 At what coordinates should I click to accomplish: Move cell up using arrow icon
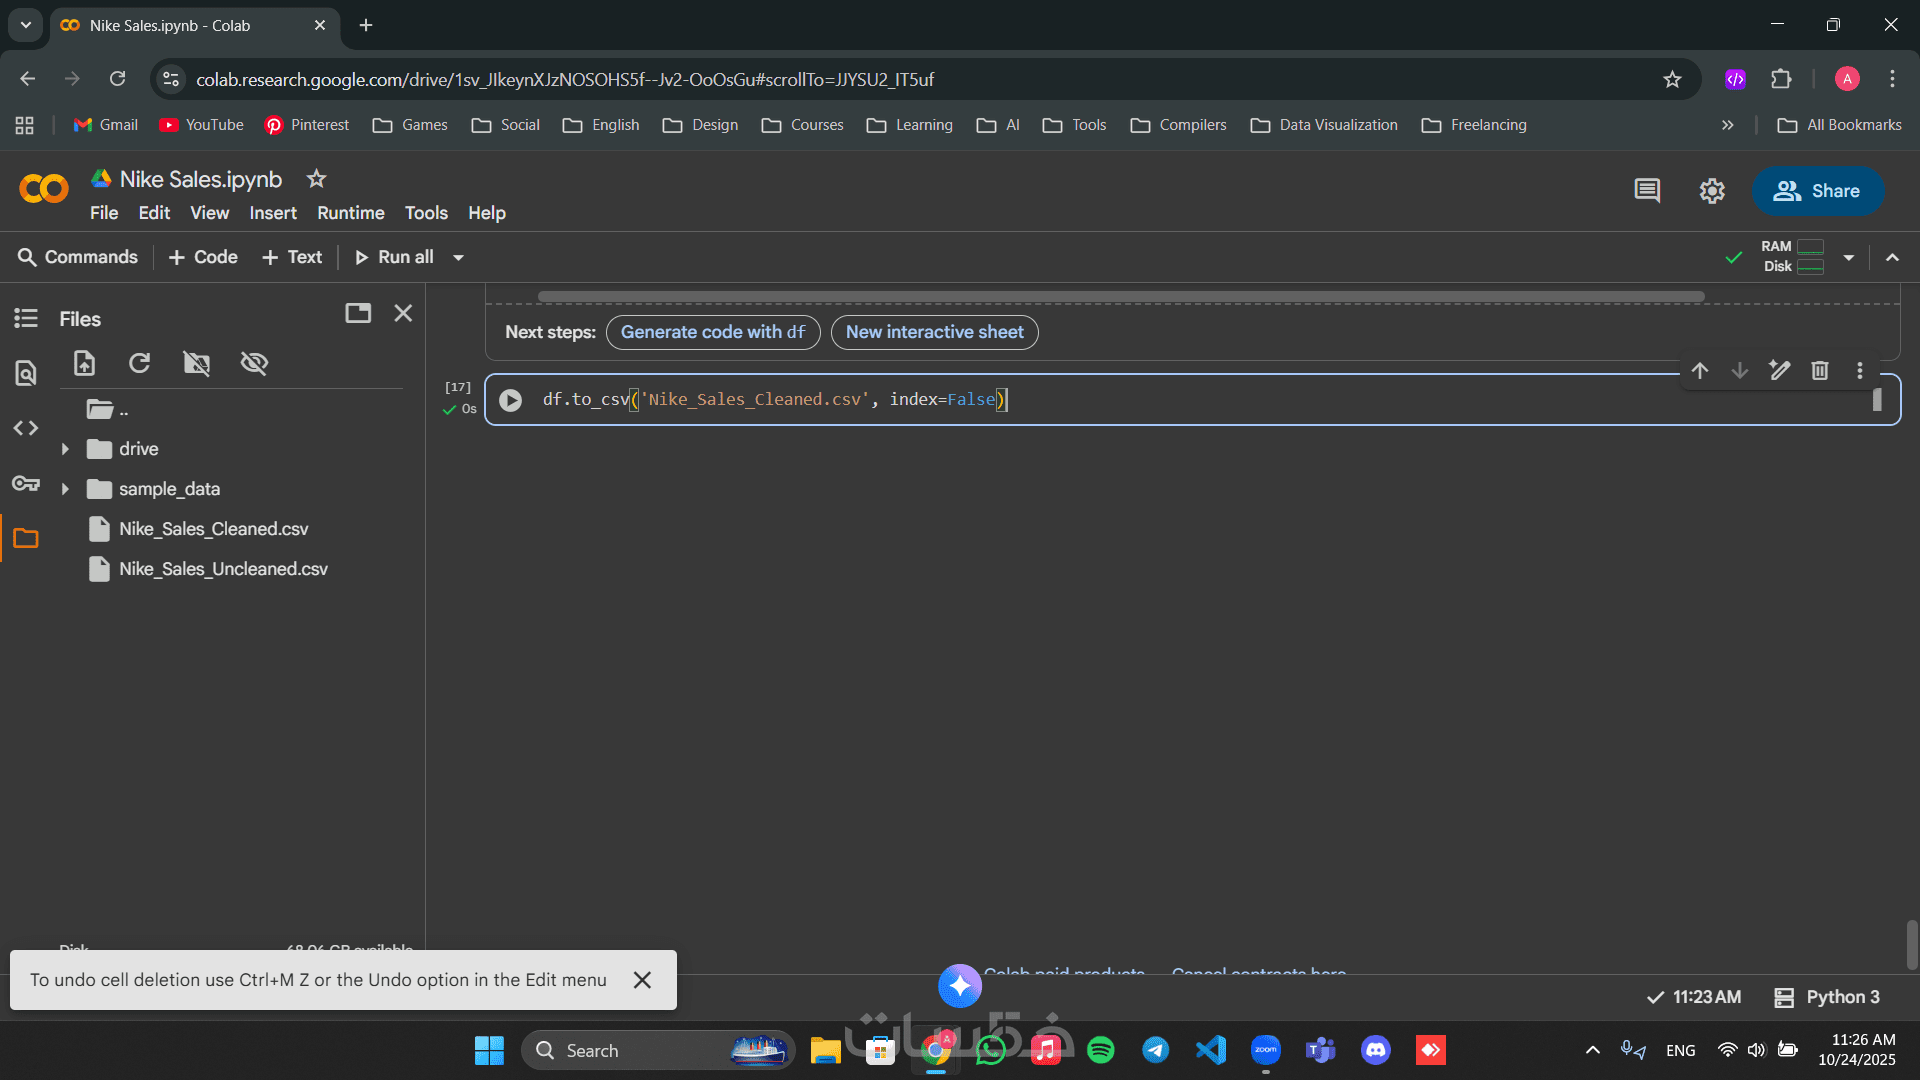(x=1700, y=371)
